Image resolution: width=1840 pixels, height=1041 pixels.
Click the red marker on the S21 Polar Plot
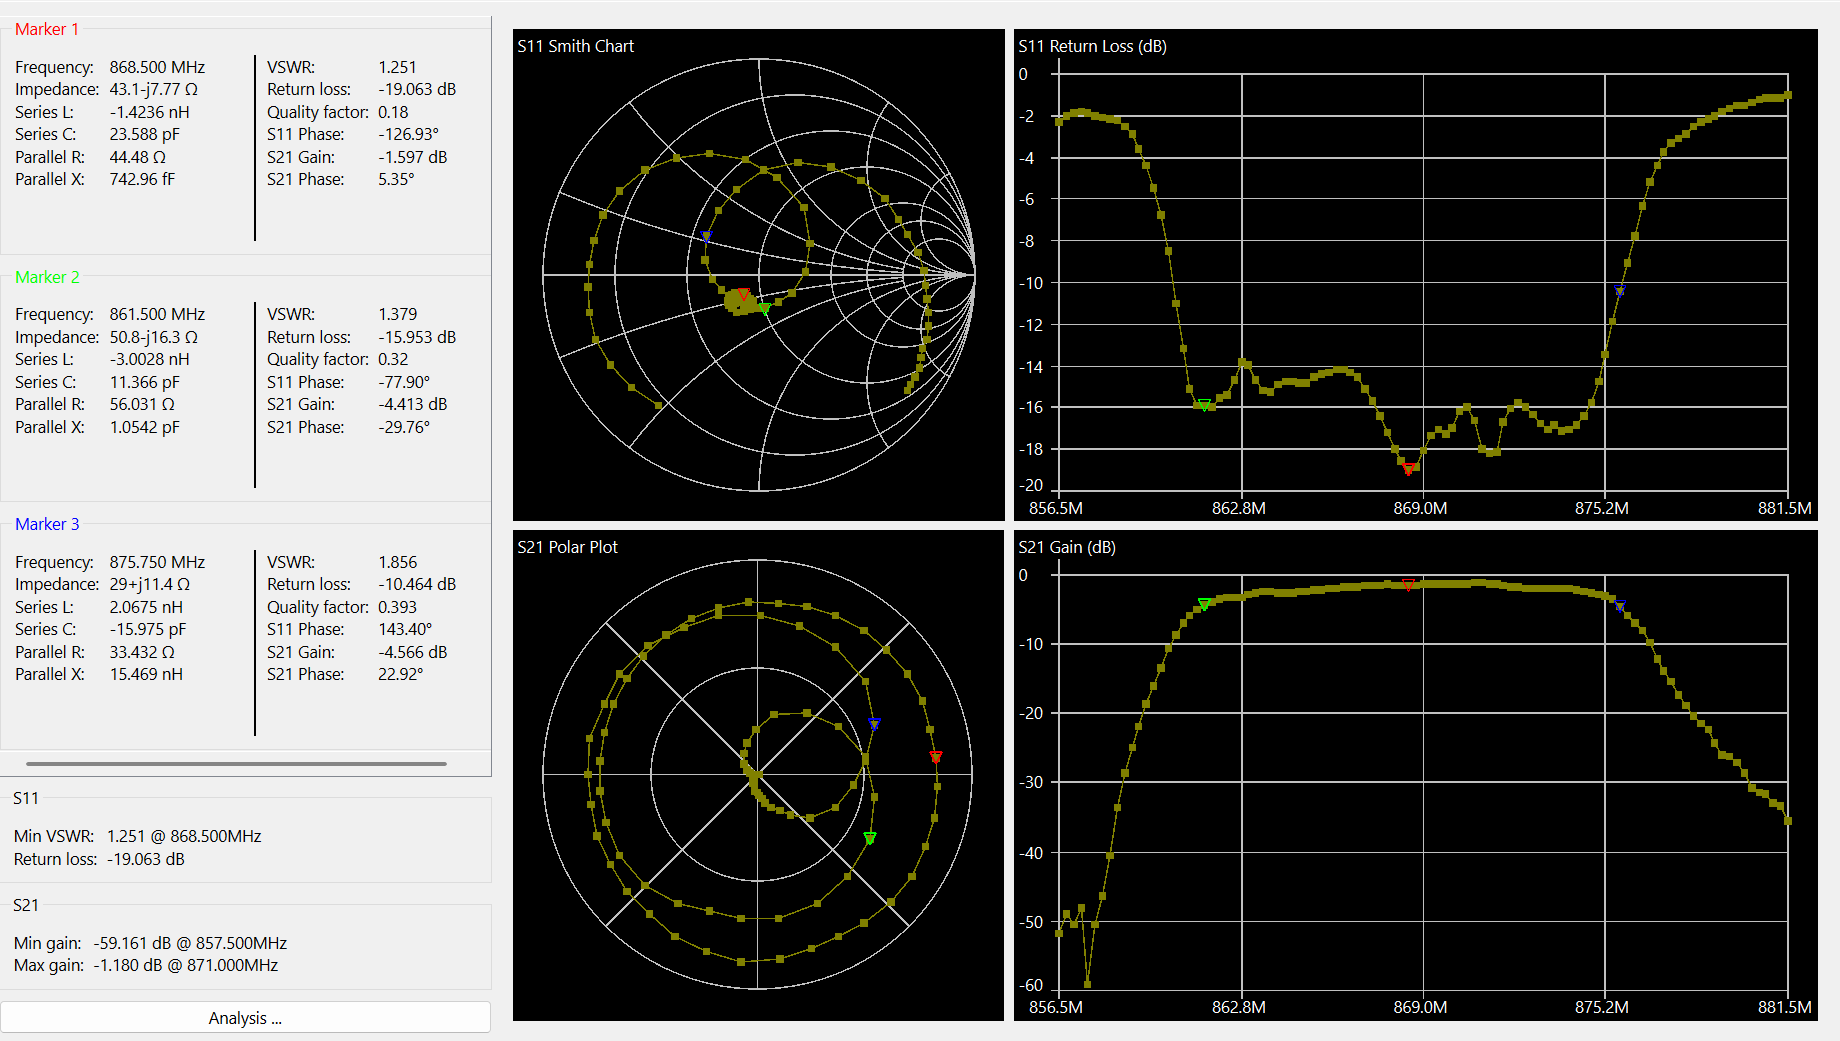pos(936,757)
